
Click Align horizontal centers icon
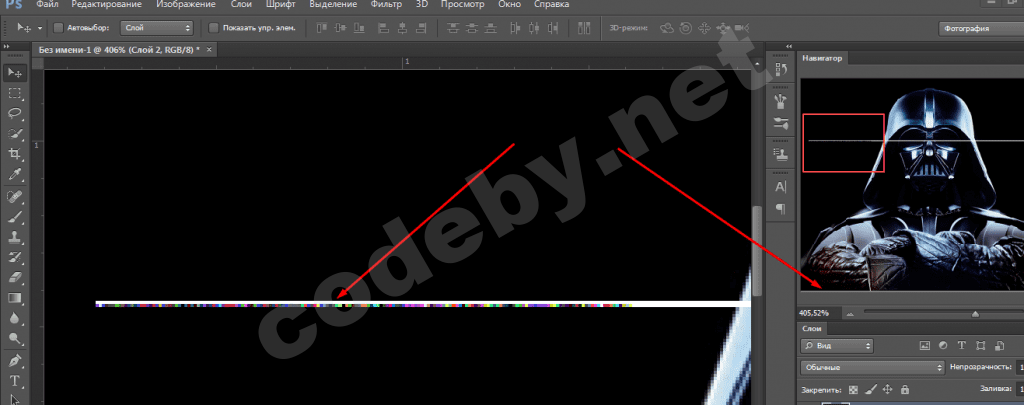click(402, 28)
